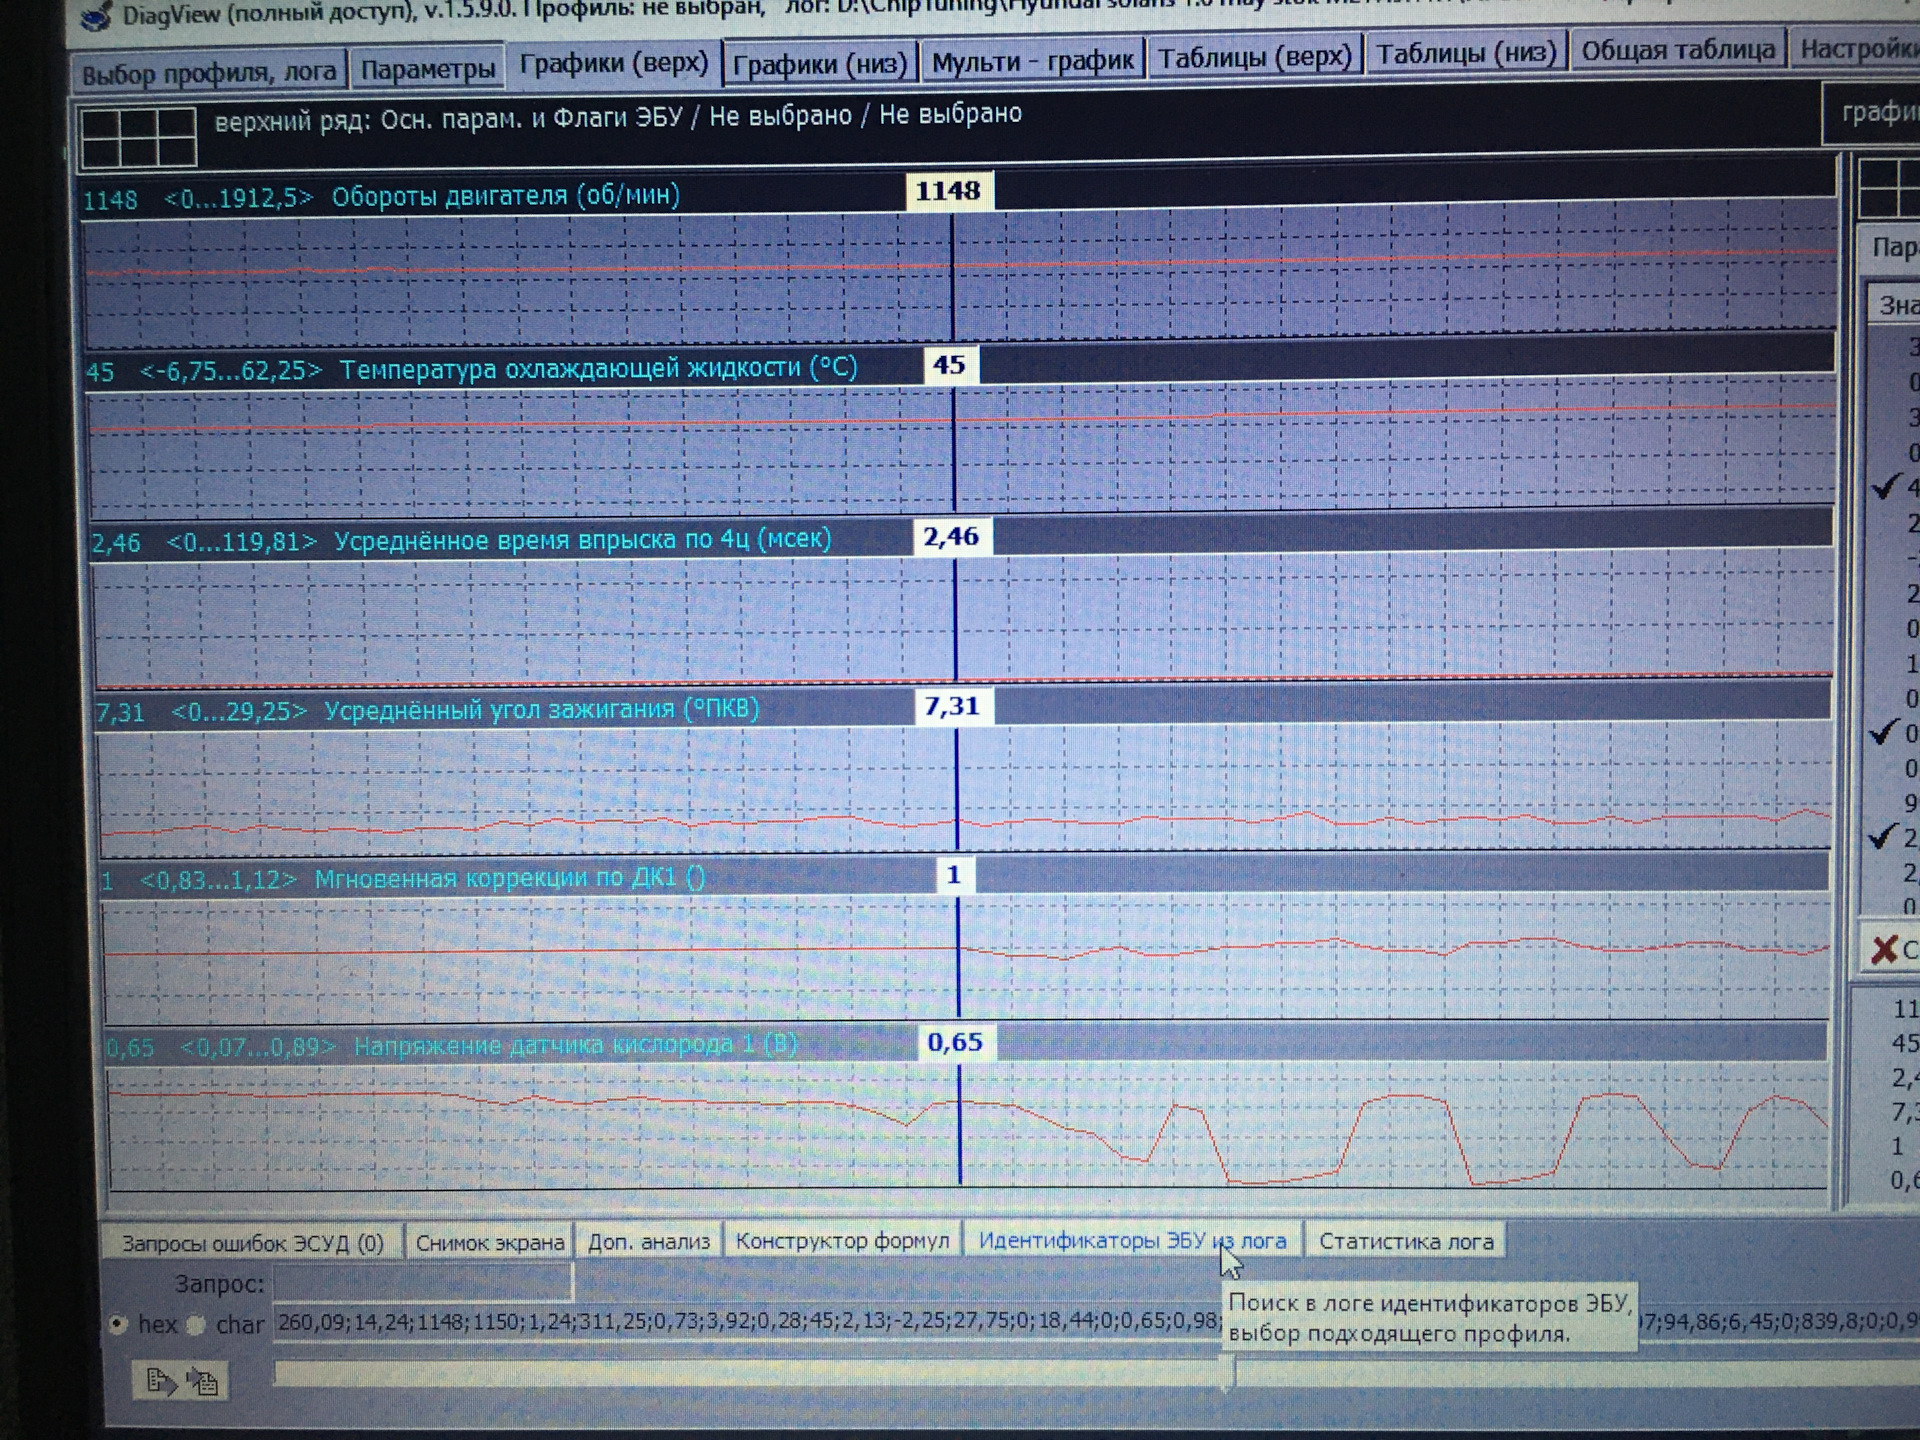Click the Запрос input field
Screen dimensions: 1920x1440
[423, 1282]
